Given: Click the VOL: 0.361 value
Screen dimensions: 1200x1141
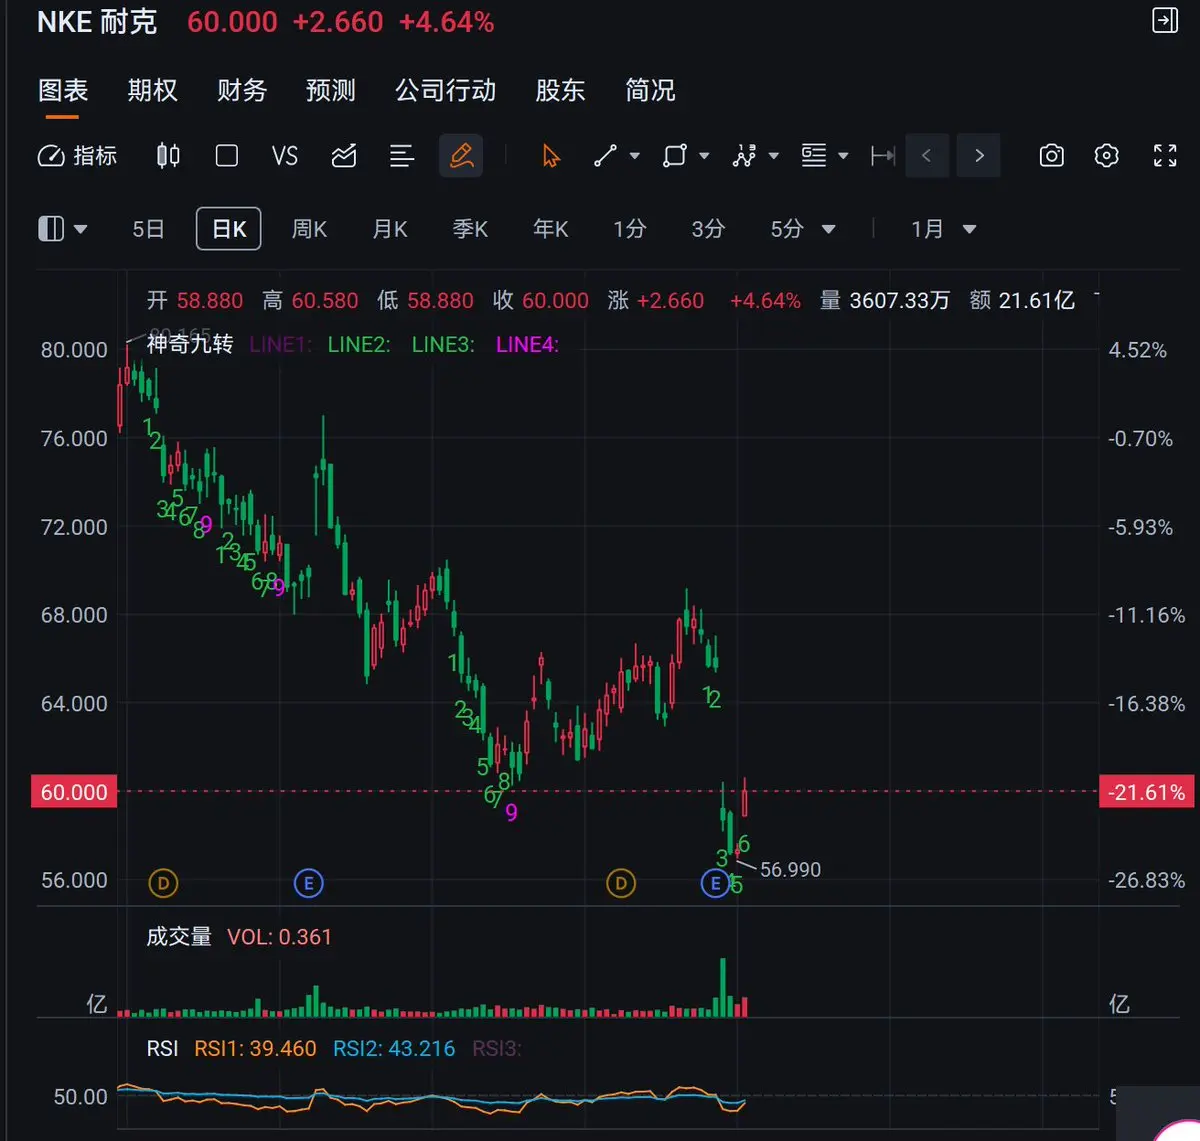Looking at the screenshot, I should pyautogui.click(x=279, y=937).
